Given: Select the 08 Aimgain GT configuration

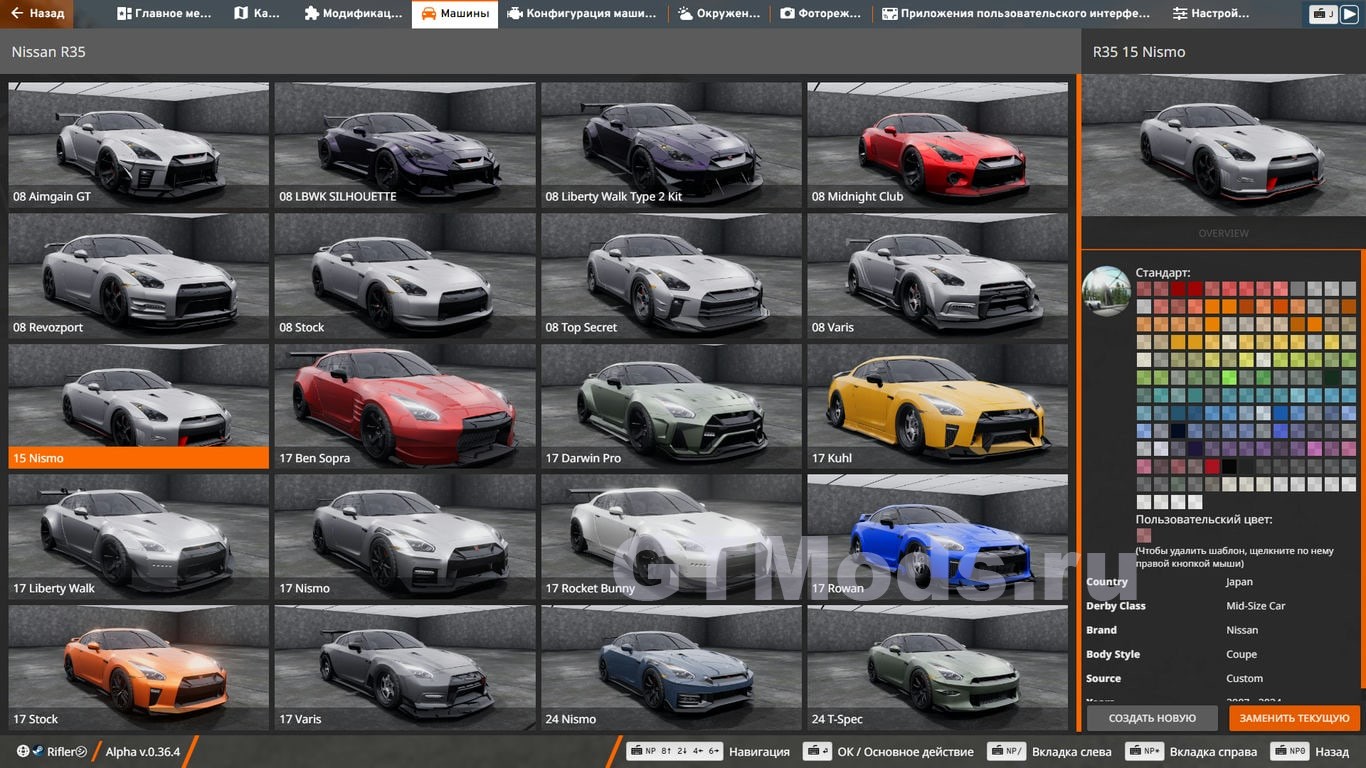Looking at the screenshot, I should click(x=139, y=145).
